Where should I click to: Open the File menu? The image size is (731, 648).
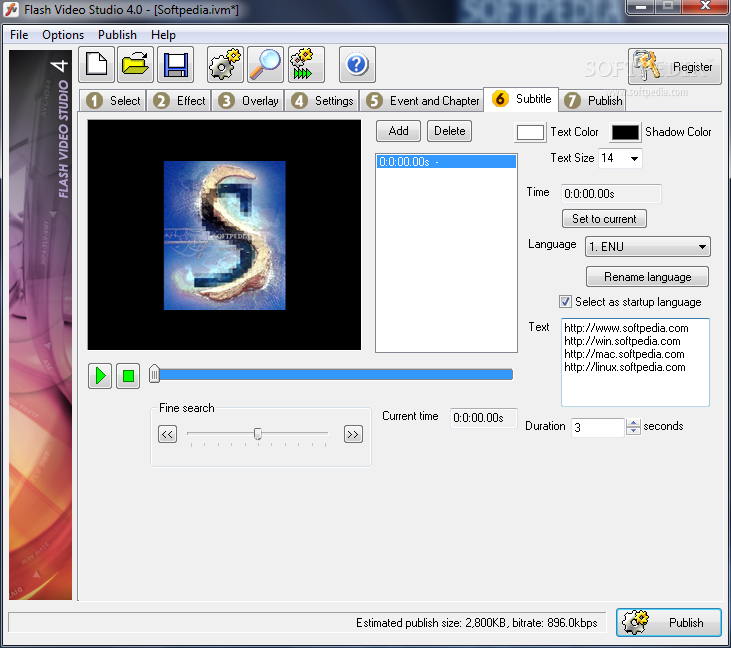19,35
